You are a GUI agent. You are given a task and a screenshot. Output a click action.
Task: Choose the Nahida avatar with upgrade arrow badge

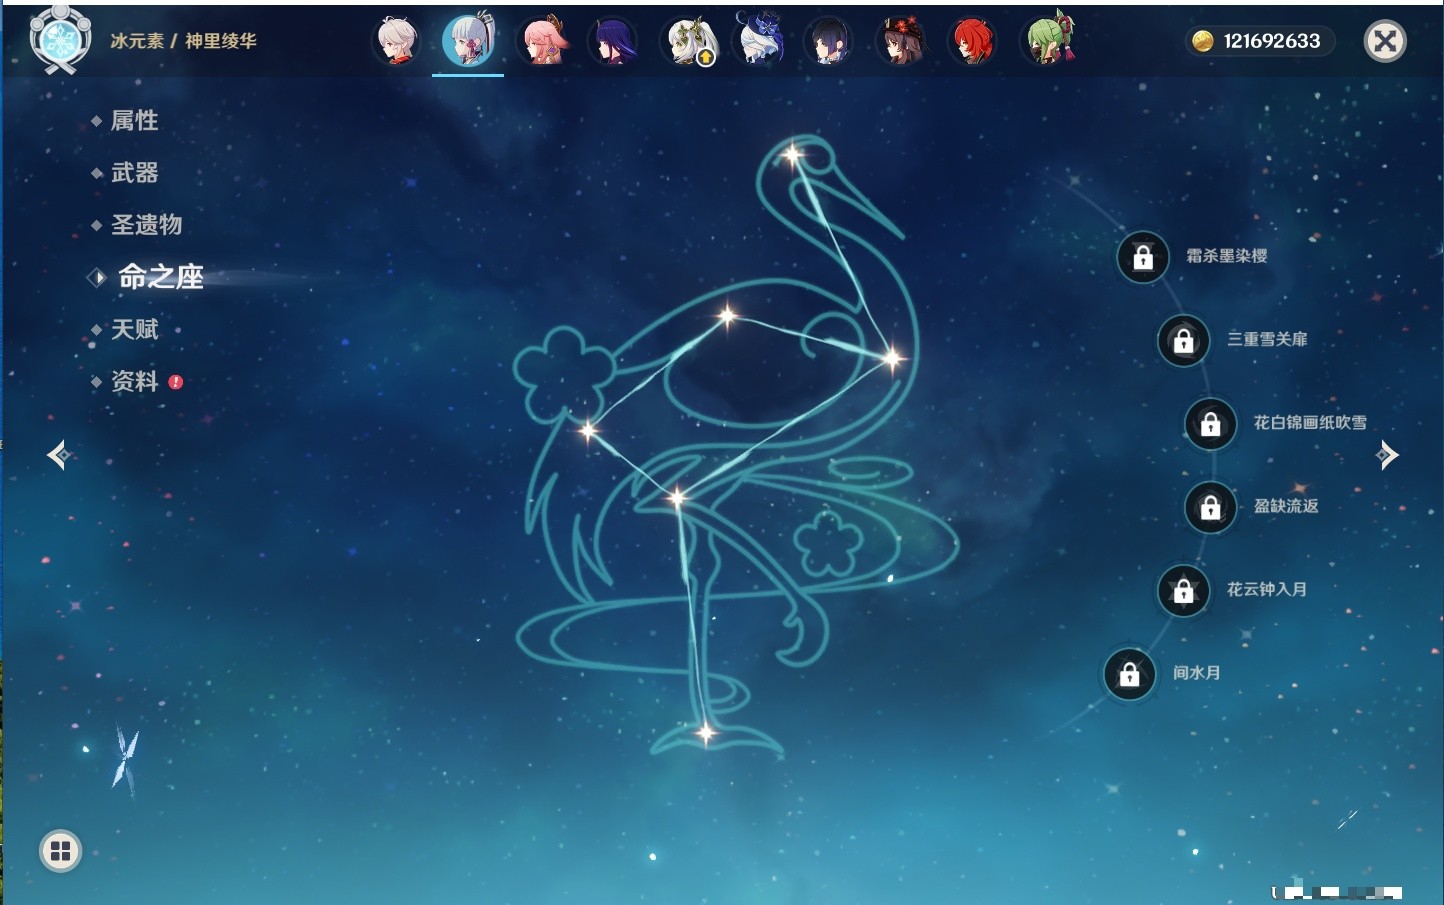(690, 42)
